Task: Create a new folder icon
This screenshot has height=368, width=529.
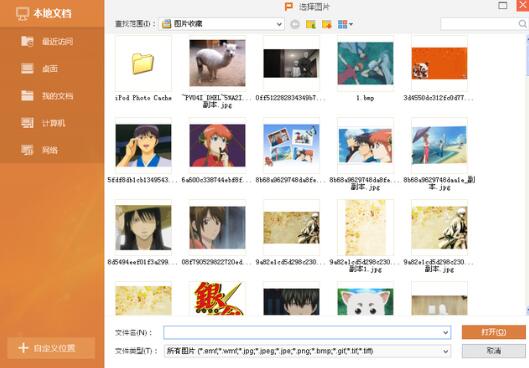Action: [327, 24]
